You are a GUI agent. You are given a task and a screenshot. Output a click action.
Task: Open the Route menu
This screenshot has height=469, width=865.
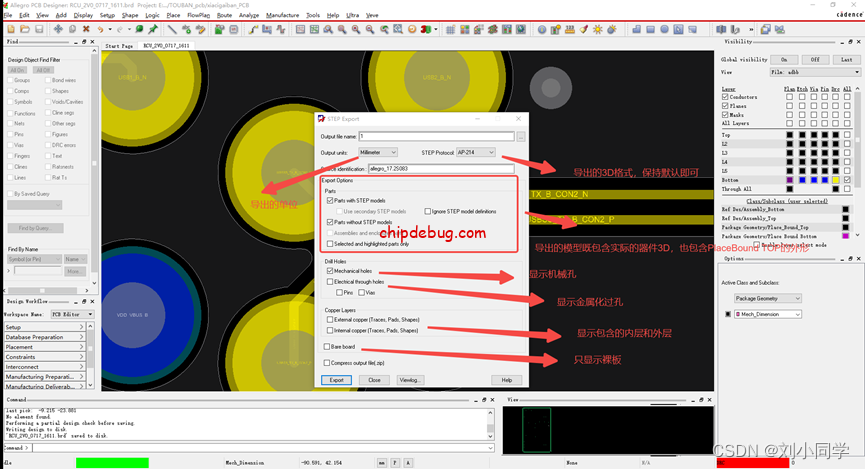pos(224,15)
